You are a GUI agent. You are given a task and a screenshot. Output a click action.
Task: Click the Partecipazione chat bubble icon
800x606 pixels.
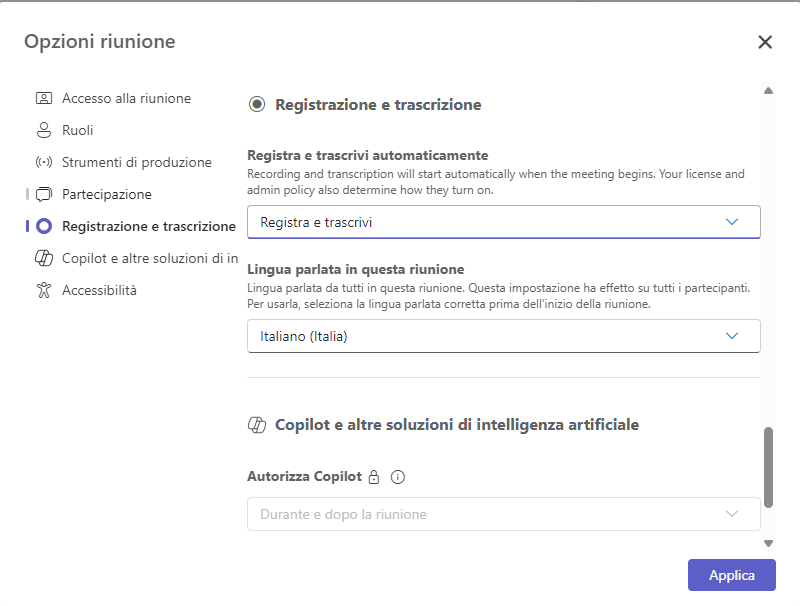(x=44, y=194)
